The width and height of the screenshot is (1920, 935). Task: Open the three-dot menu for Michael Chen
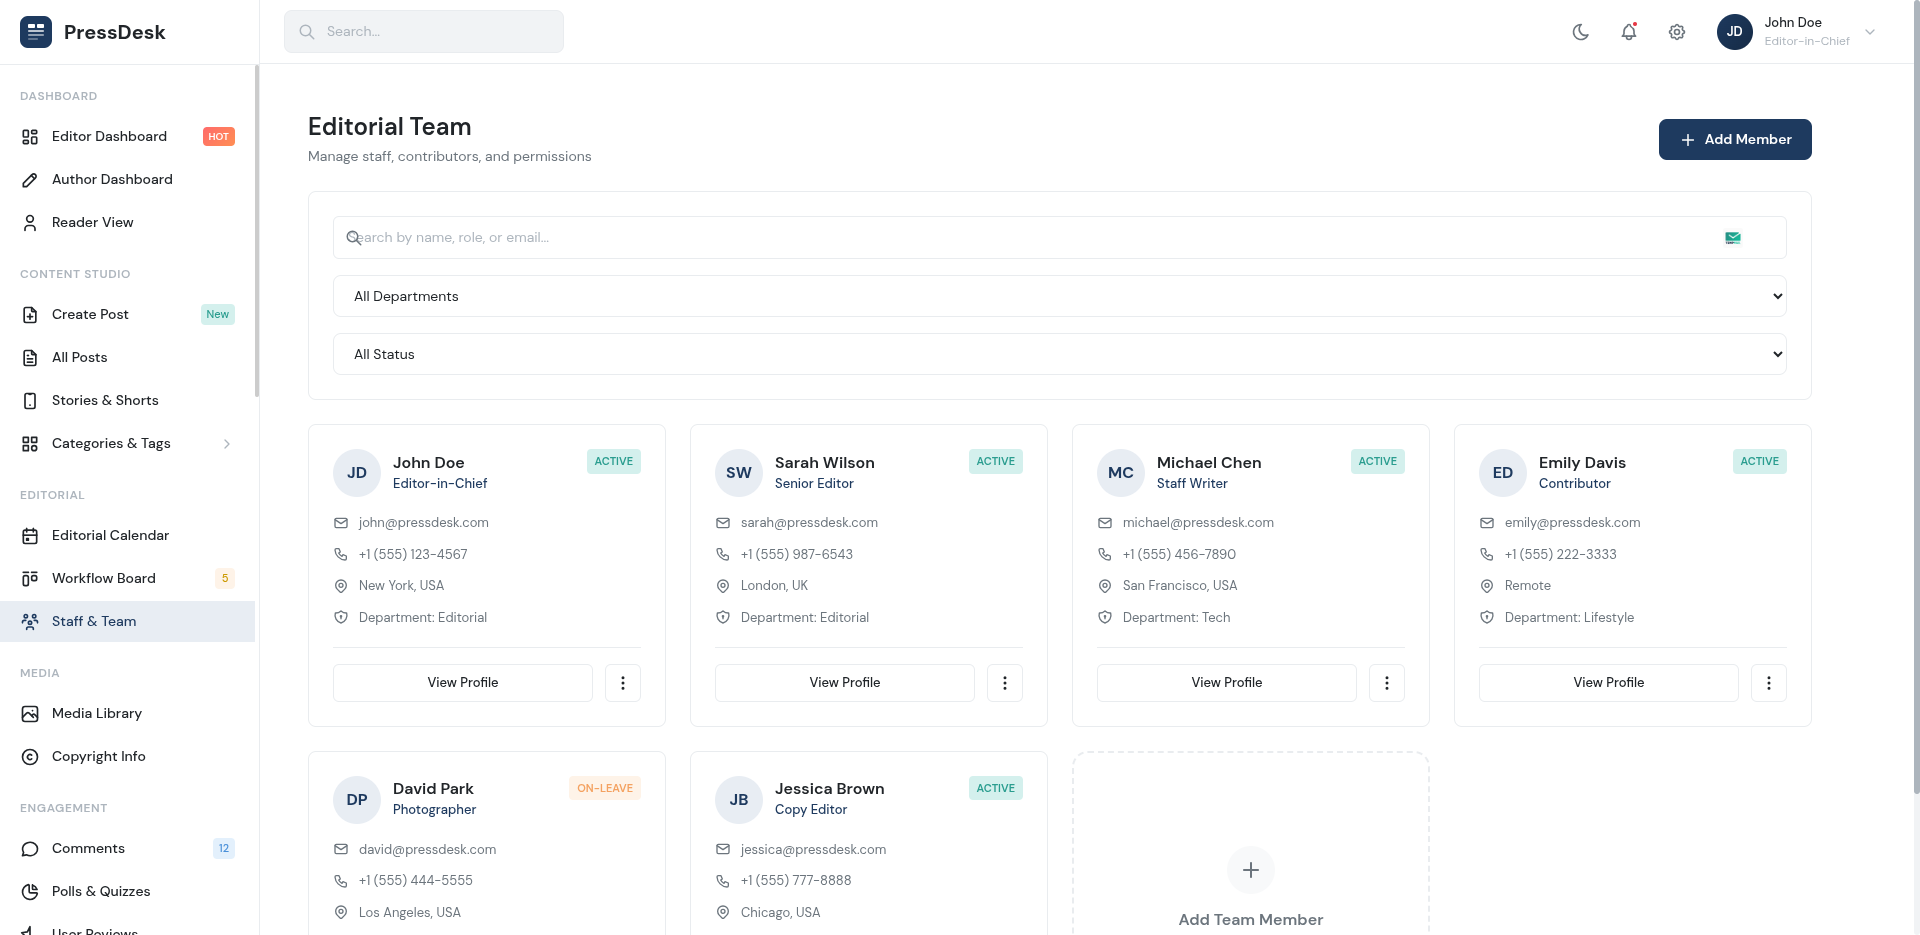coord(1386,683)
